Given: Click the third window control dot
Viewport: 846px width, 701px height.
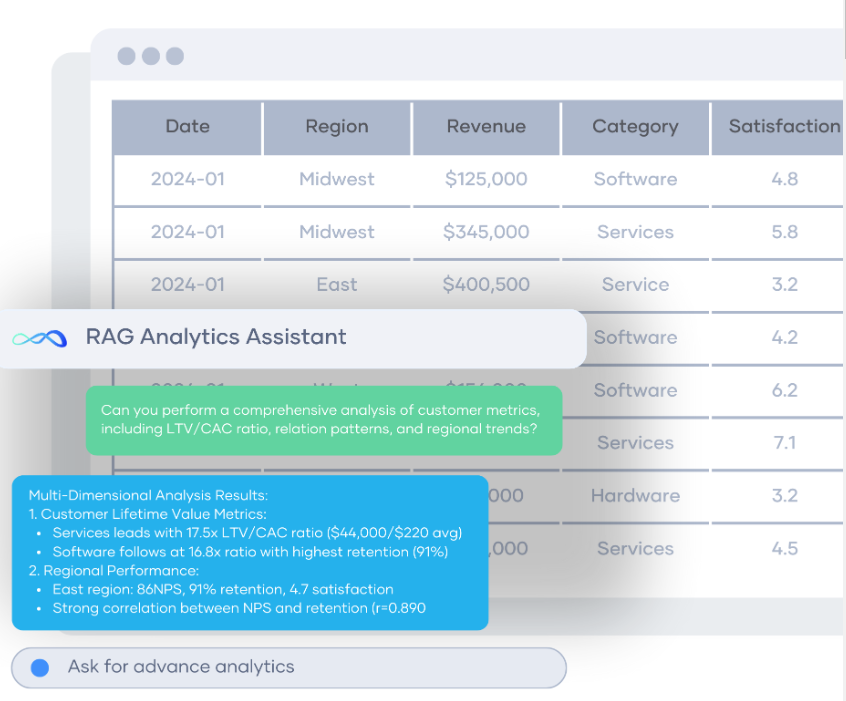Looking at the screenshot, I should pyautogui.click(x=175, y=56).
